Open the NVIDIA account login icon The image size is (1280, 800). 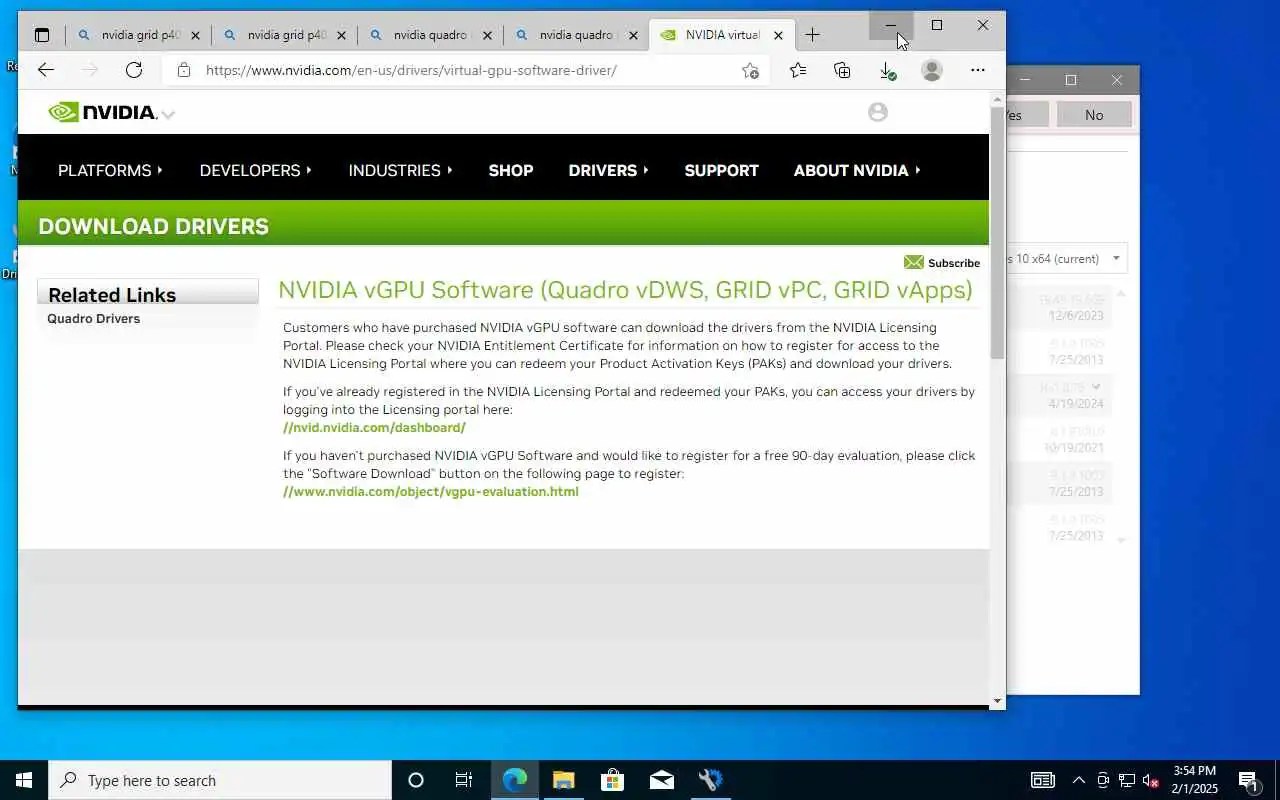tap(878, 112)
